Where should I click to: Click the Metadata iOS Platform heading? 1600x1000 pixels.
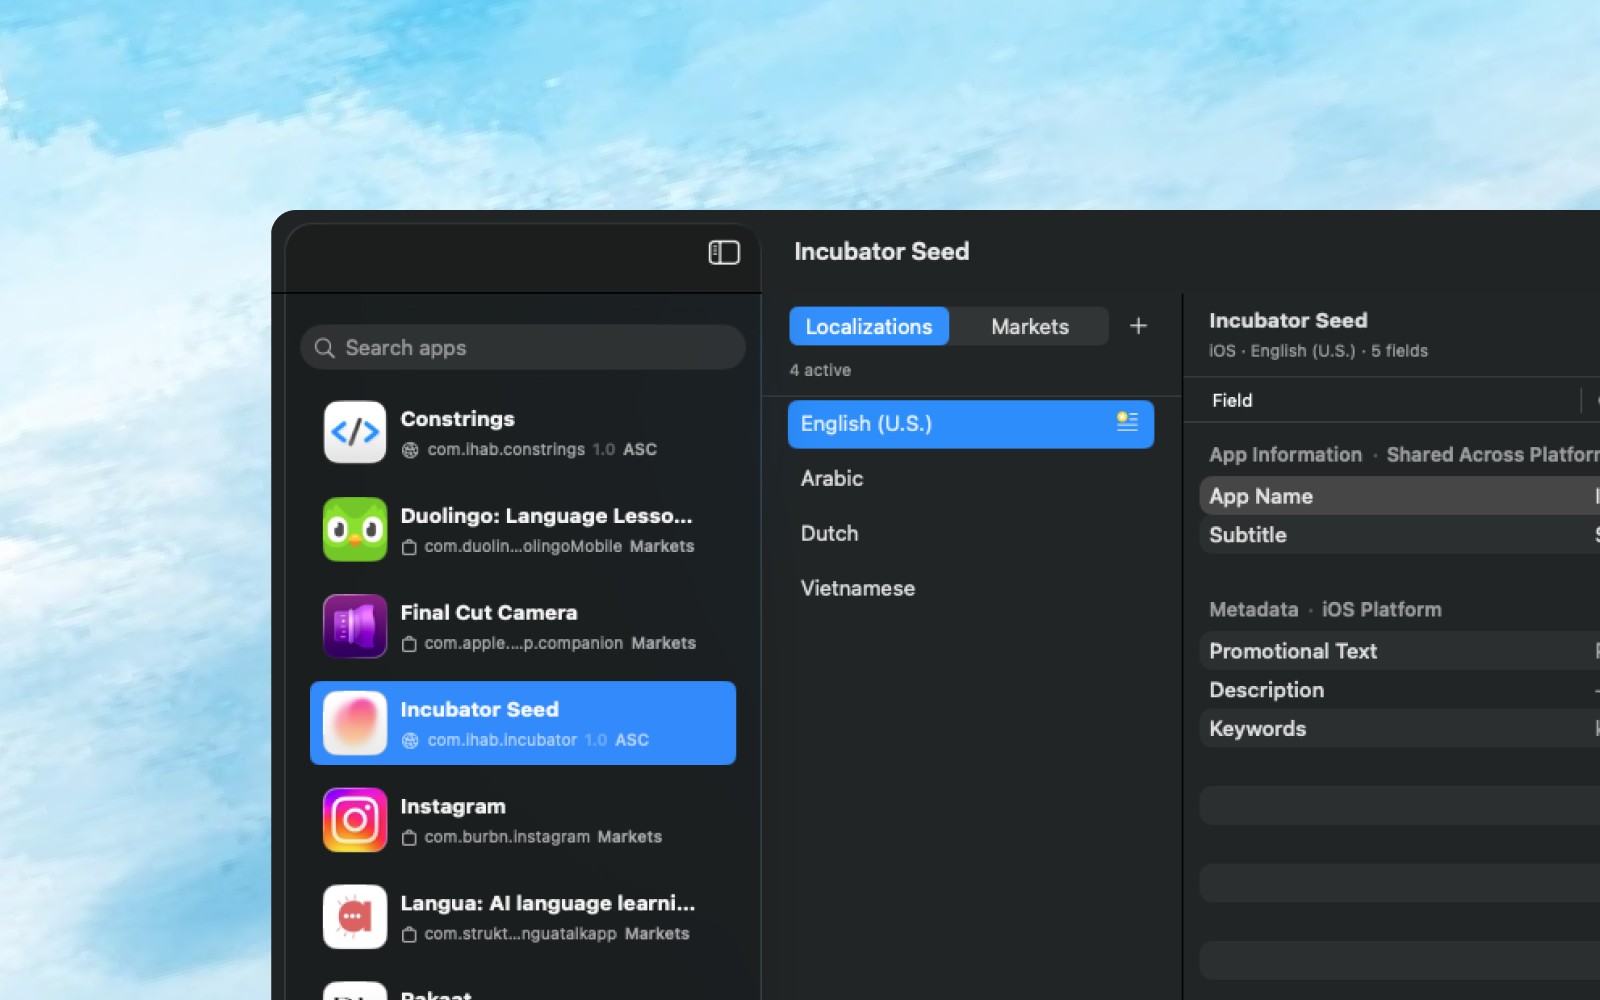pos(1325,610)
